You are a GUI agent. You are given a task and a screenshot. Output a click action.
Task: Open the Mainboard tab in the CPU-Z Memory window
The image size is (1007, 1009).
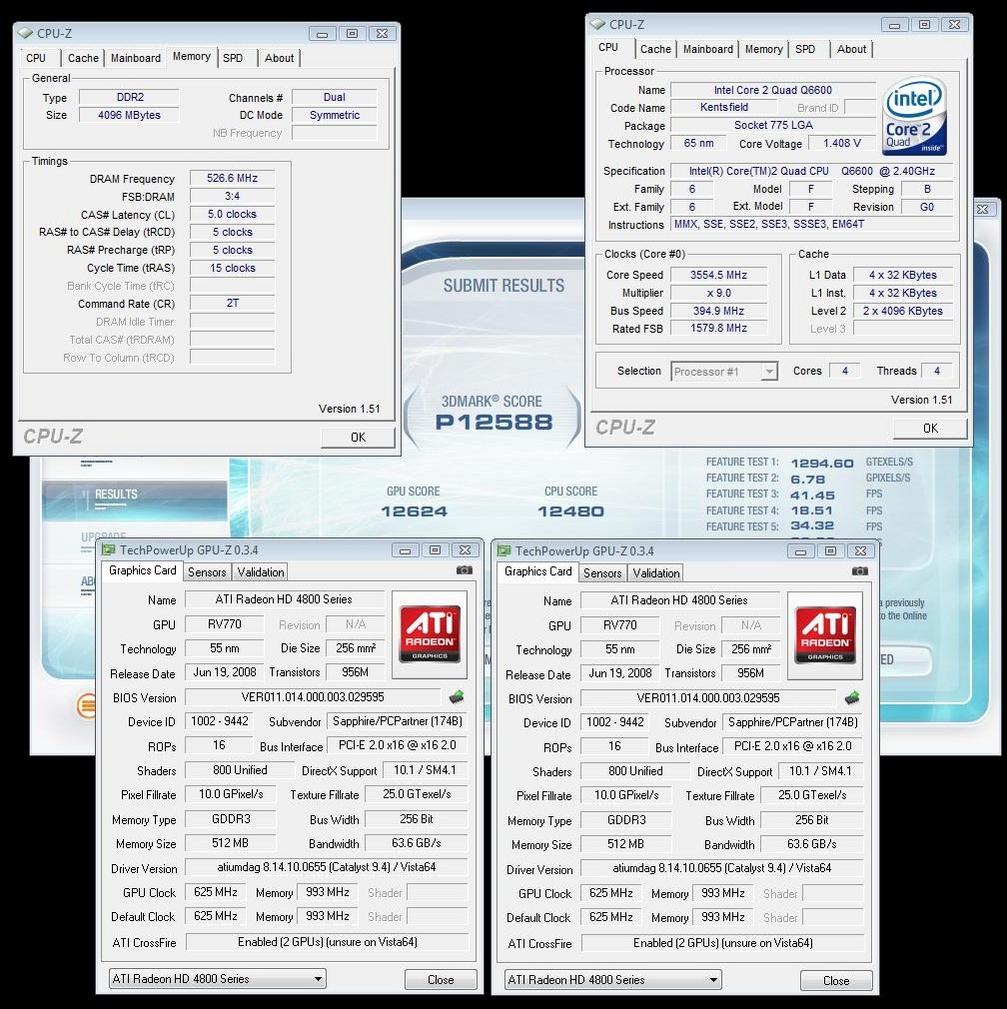point(136,58)
